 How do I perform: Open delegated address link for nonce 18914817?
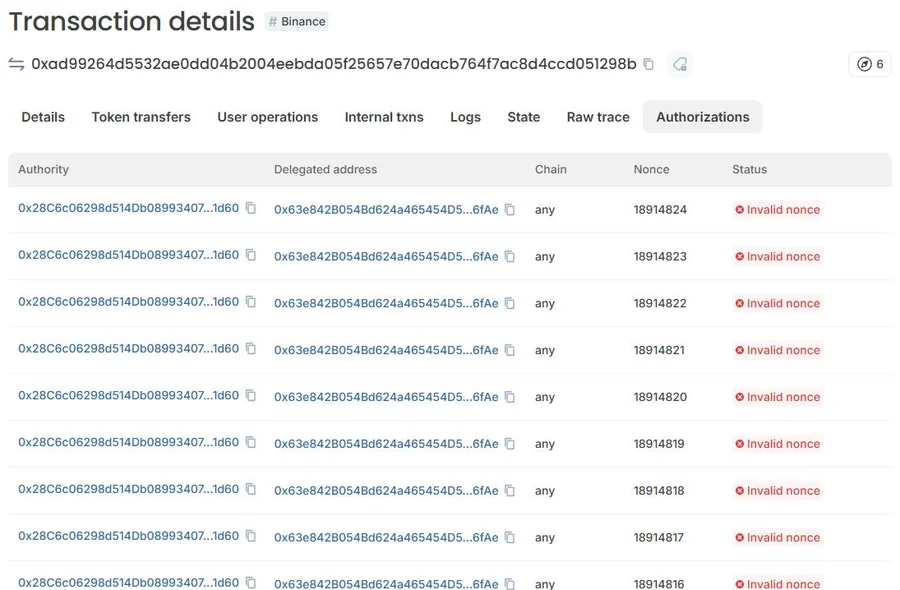click(x=386, y=538)
